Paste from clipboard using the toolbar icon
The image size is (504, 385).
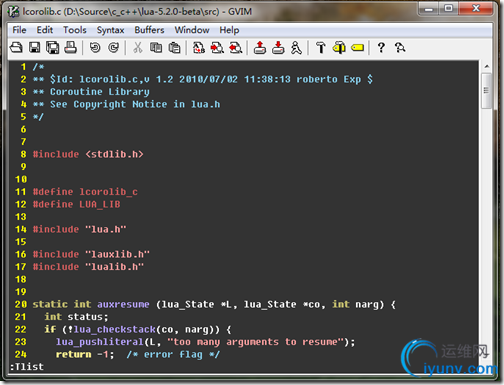pos(174,48)
